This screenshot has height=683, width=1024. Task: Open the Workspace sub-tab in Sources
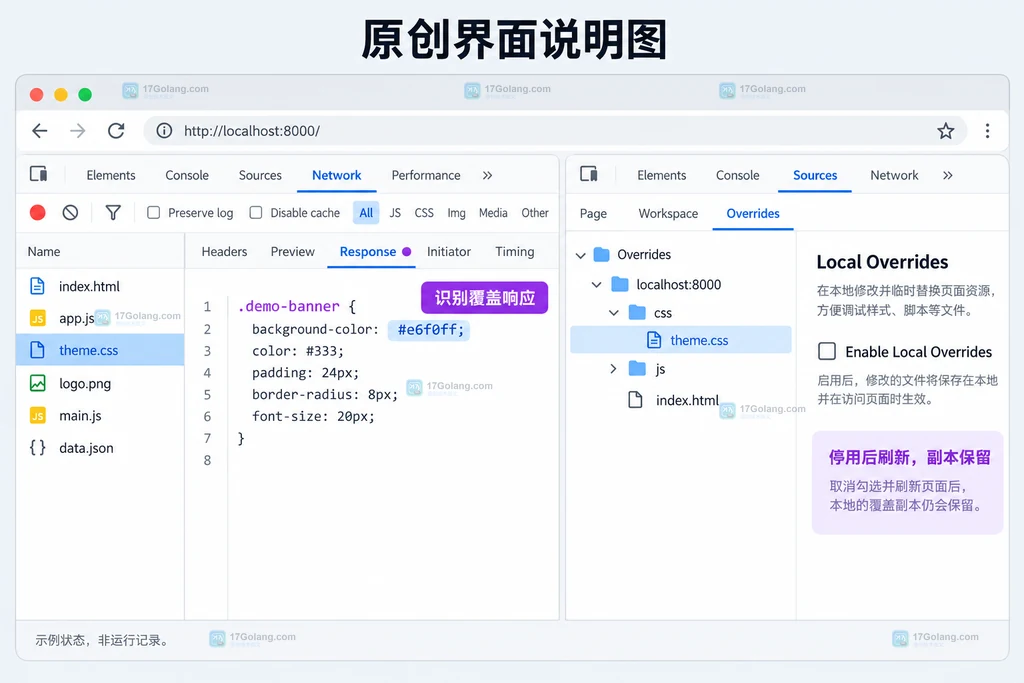(668, 214)
